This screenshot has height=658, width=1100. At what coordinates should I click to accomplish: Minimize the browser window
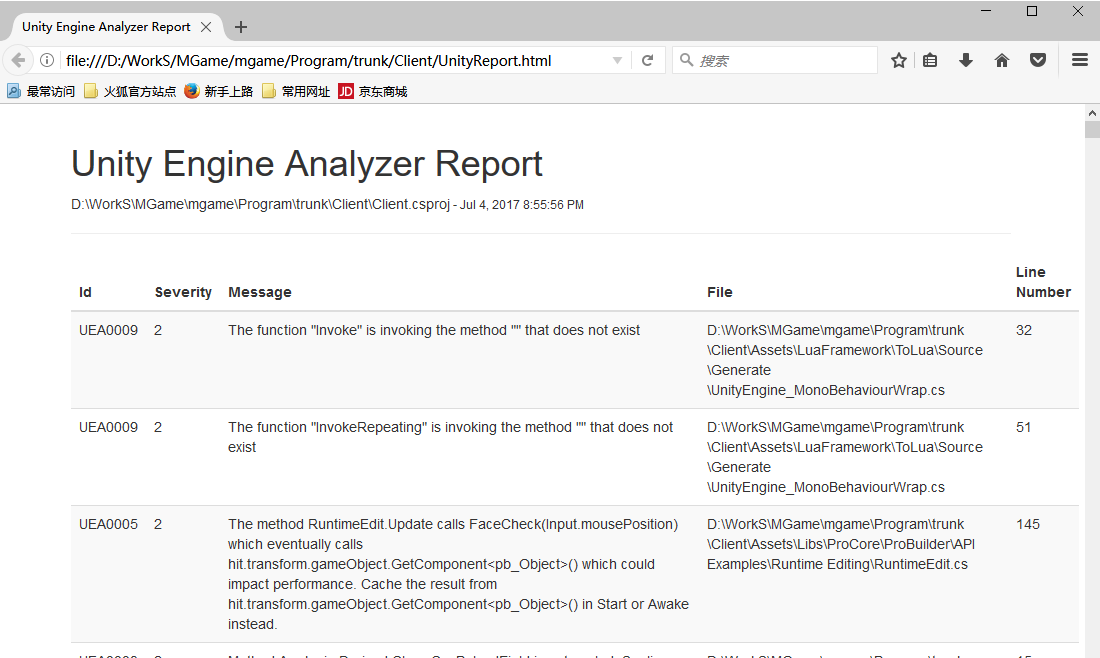986,11
